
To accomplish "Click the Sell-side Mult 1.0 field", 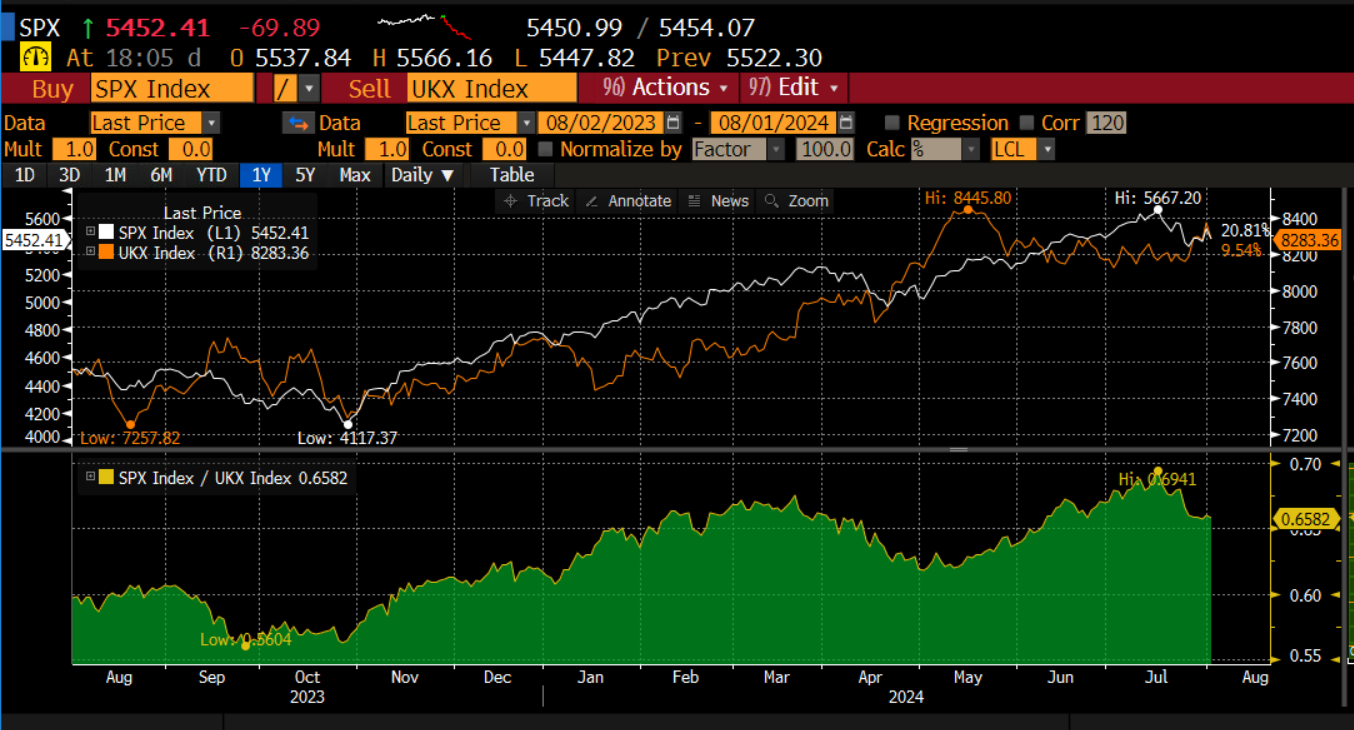I will [x=387, y=149].
